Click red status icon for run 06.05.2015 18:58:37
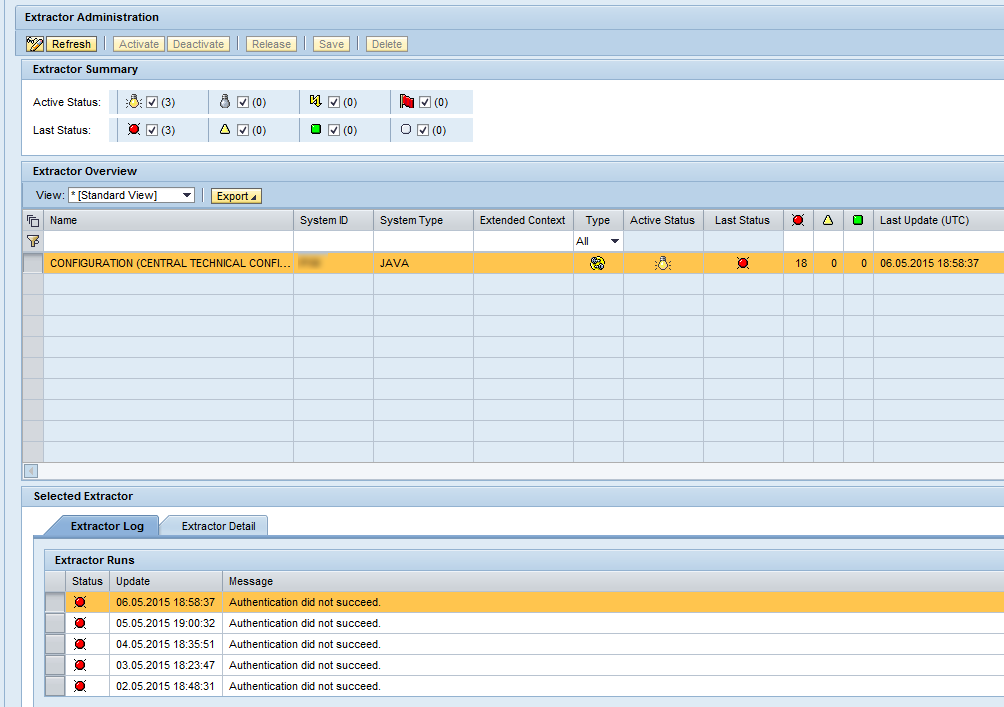 pos(80,602)
